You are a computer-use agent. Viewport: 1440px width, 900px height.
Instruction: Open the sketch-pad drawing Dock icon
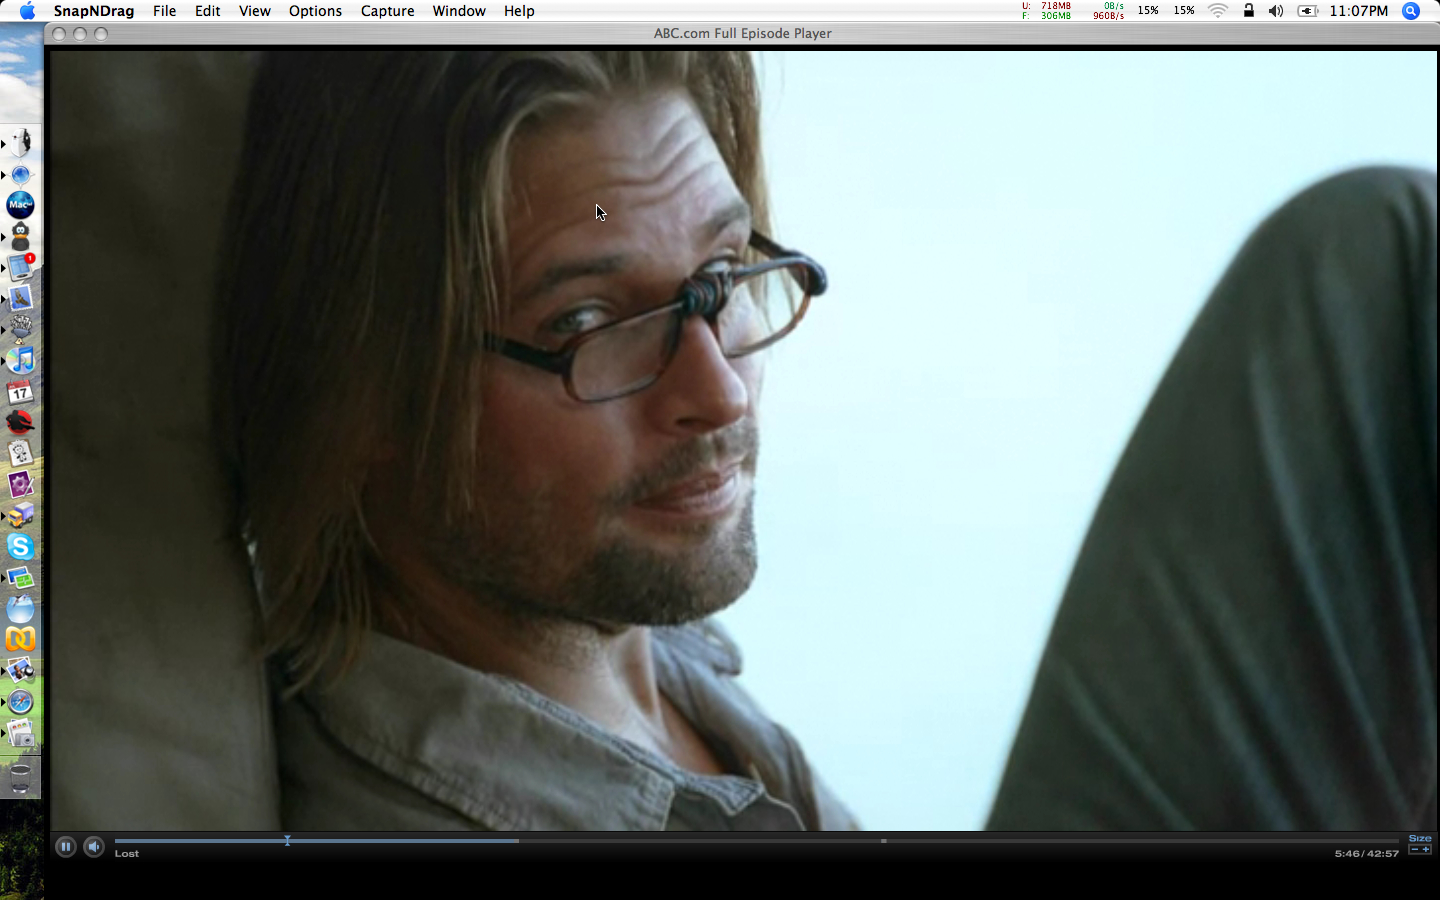point(20,453)
